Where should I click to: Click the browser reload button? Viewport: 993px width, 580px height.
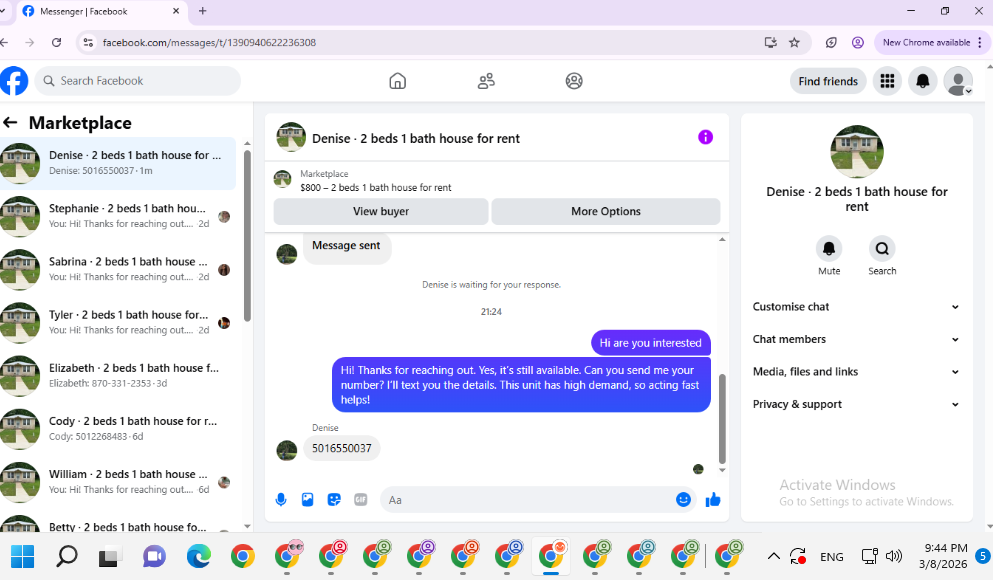pos(56,42)
